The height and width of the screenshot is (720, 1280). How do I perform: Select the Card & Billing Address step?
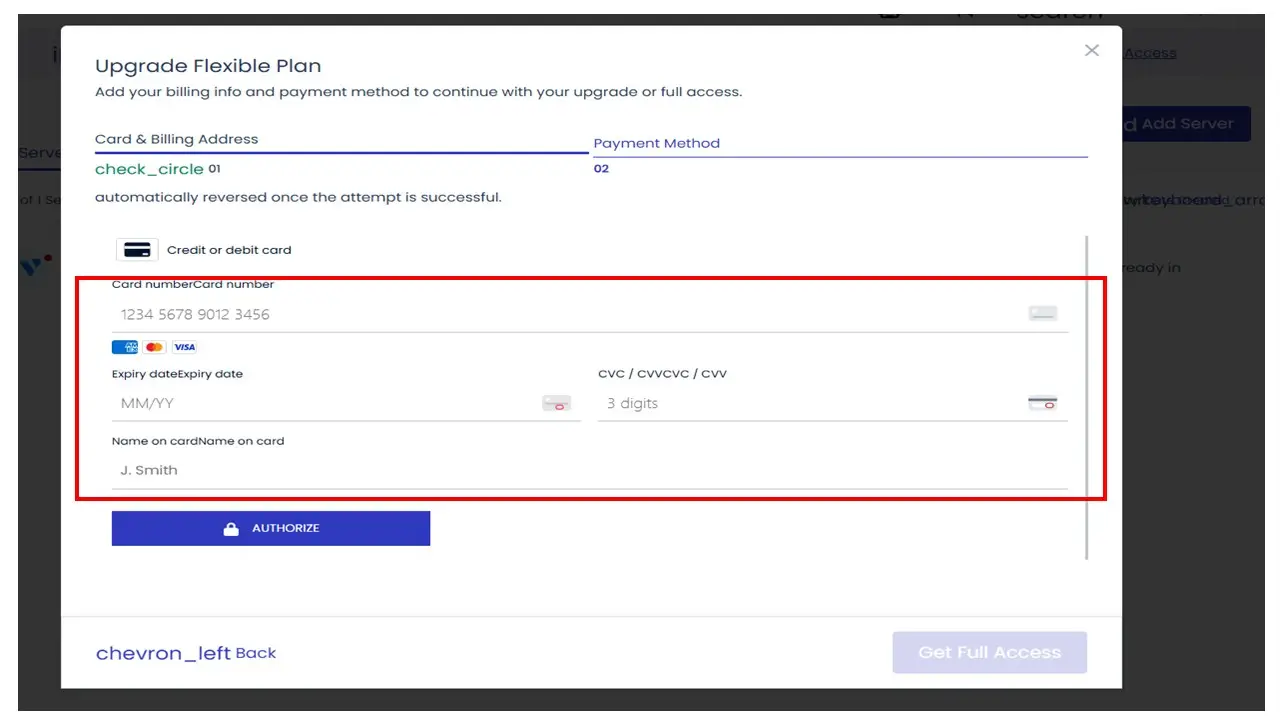(x=177, y=139)
